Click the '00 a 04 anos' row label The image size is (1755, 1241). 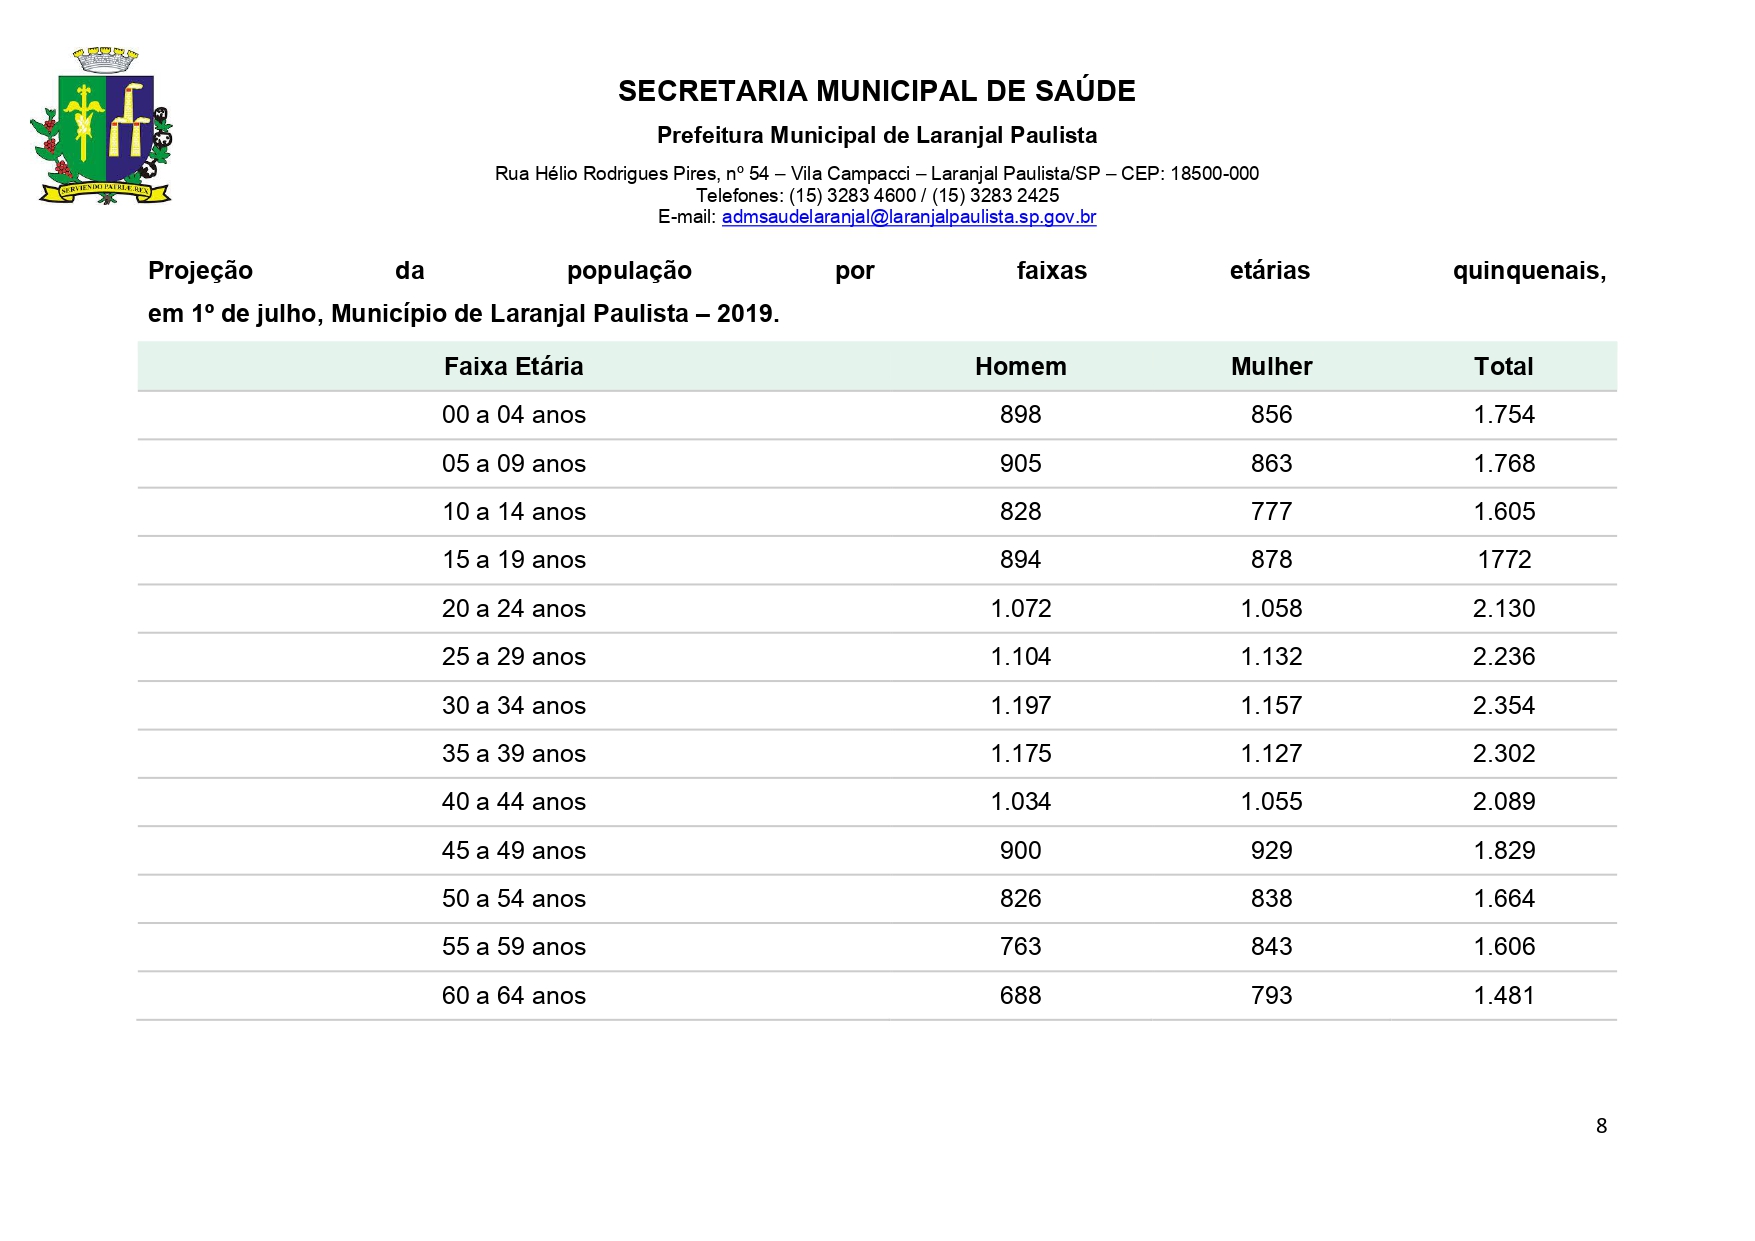(x=514, y=415)
